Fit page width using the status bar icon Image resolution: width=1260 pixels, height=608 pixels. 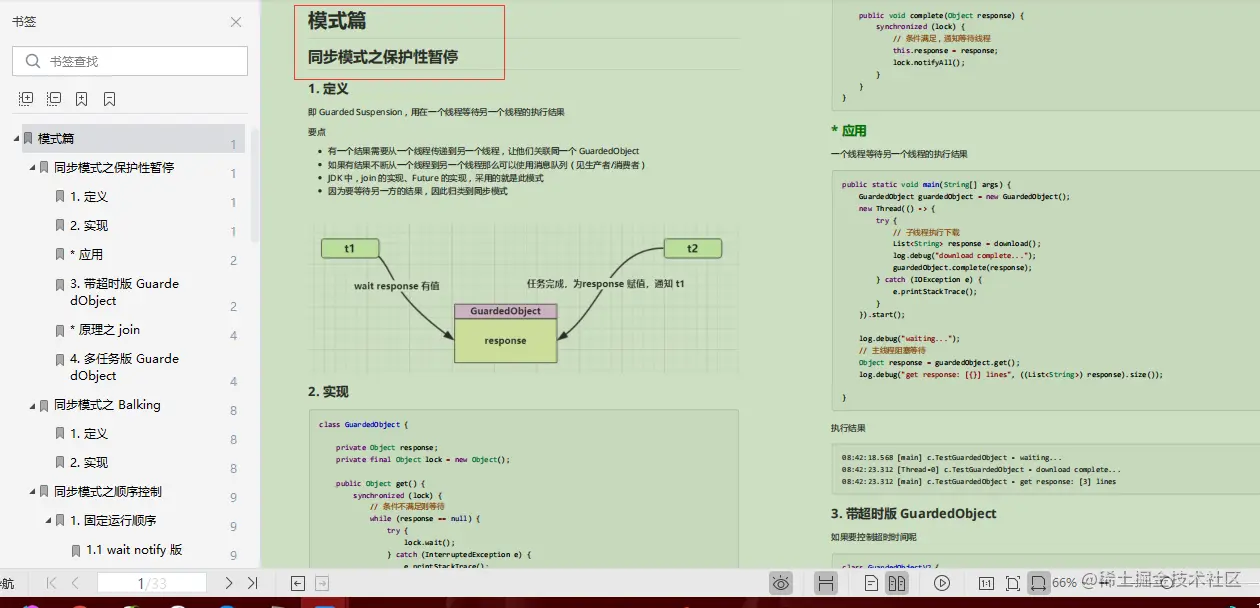pos(1039,583)
